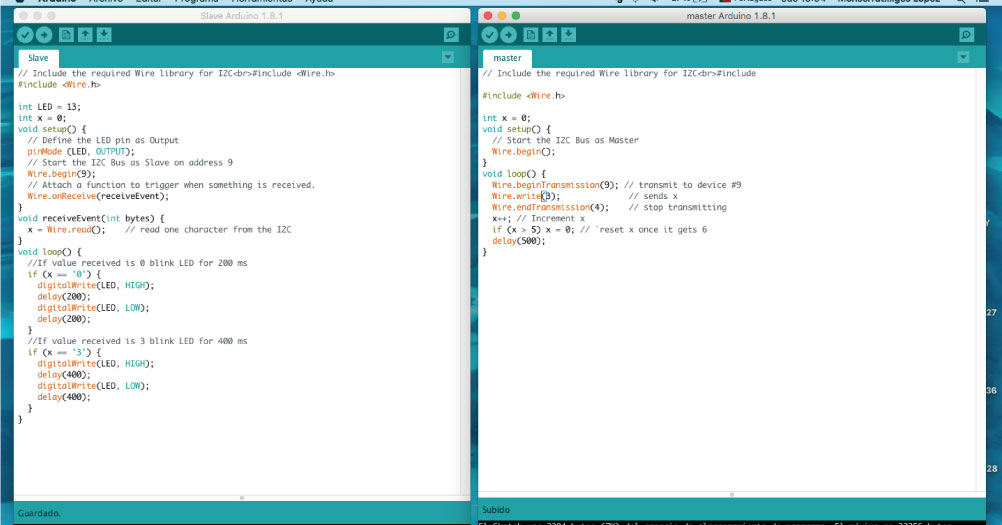Select the master sketch tab
The image size is (1002, 525).
[507, 58]
